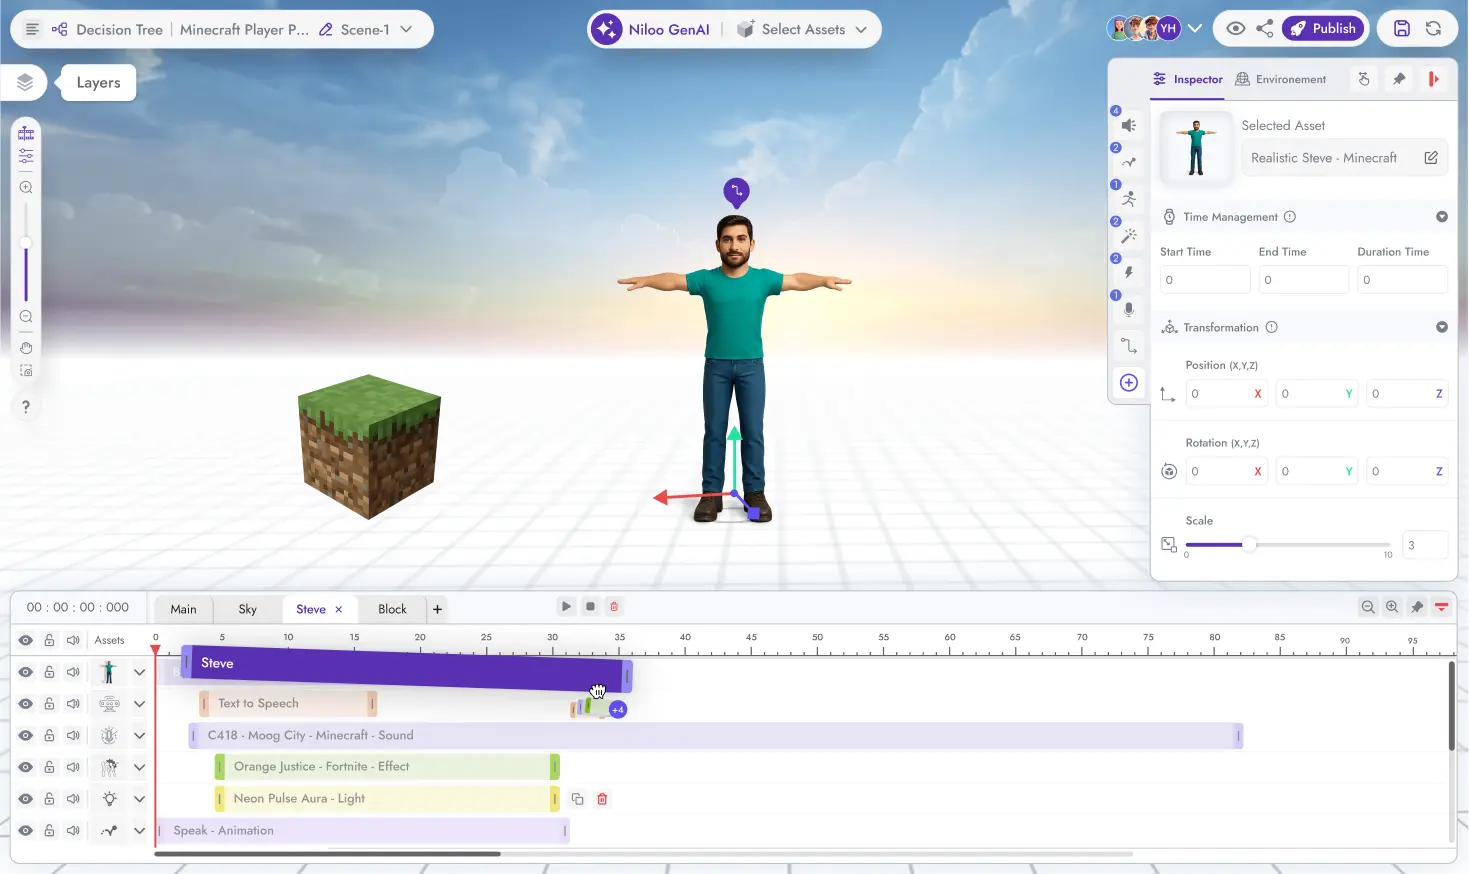Open Niloo GenAI assistant
The width and height of the screenshot is (1469, 874).
pos(651,29)
